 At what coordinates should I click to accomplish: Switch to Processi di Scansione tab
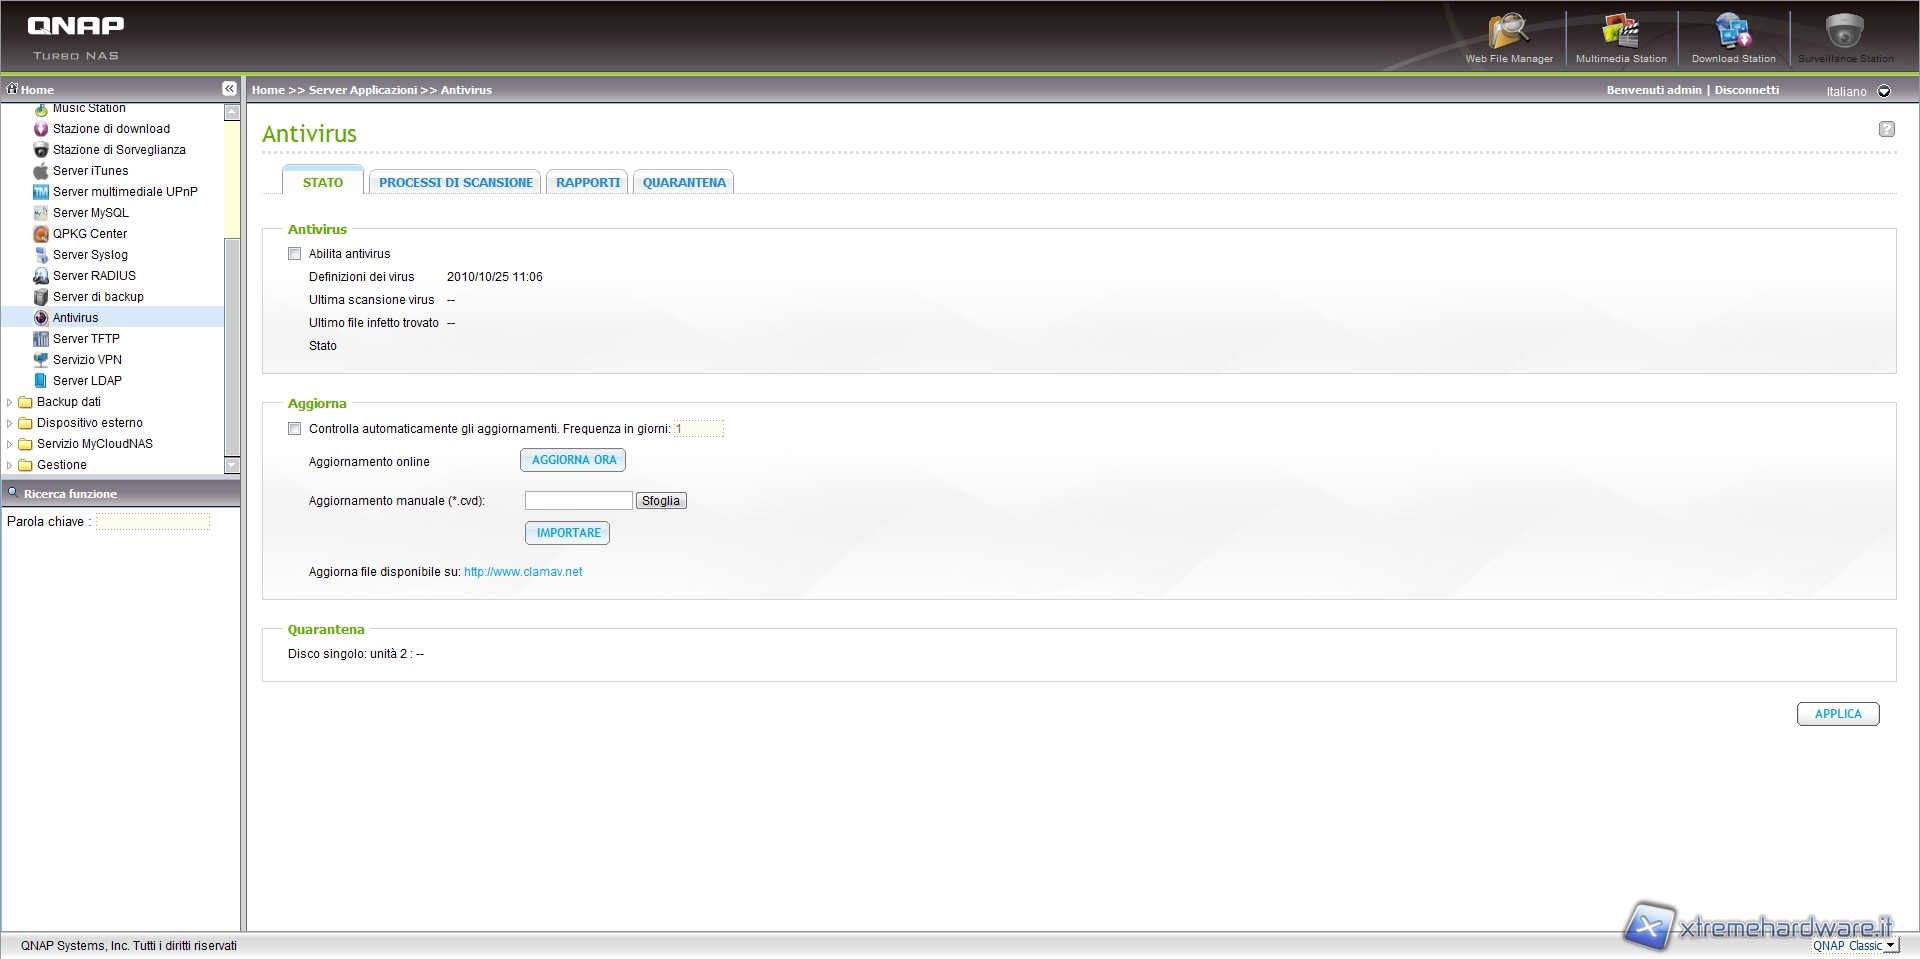[x=455, y=183]
